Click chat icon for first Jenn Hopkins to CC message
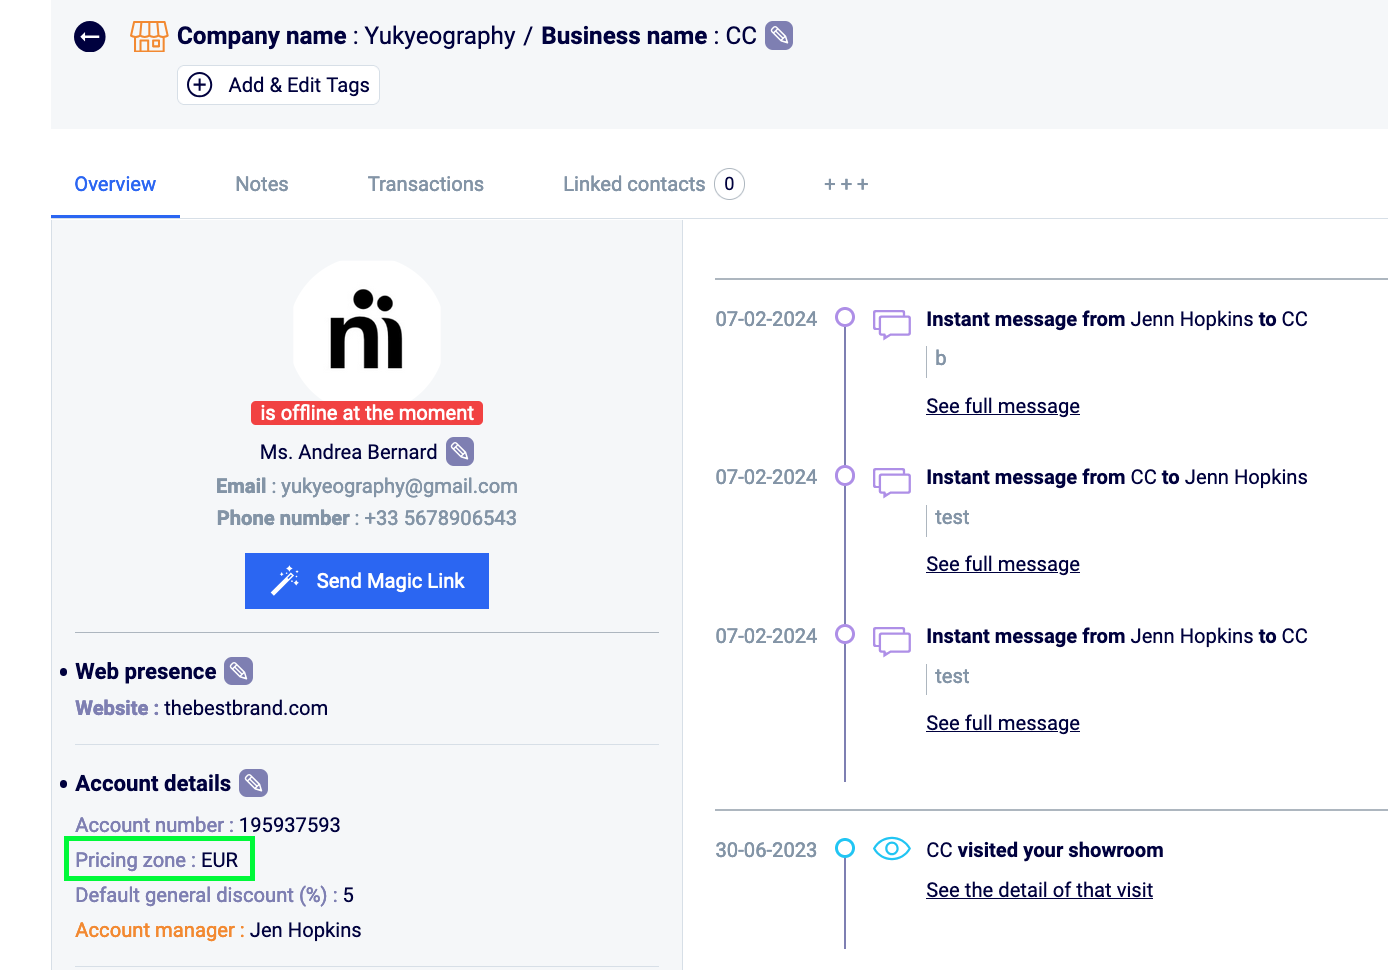Image resolution: width=1388 pixels, height=970 pixels. pos(892,324)
